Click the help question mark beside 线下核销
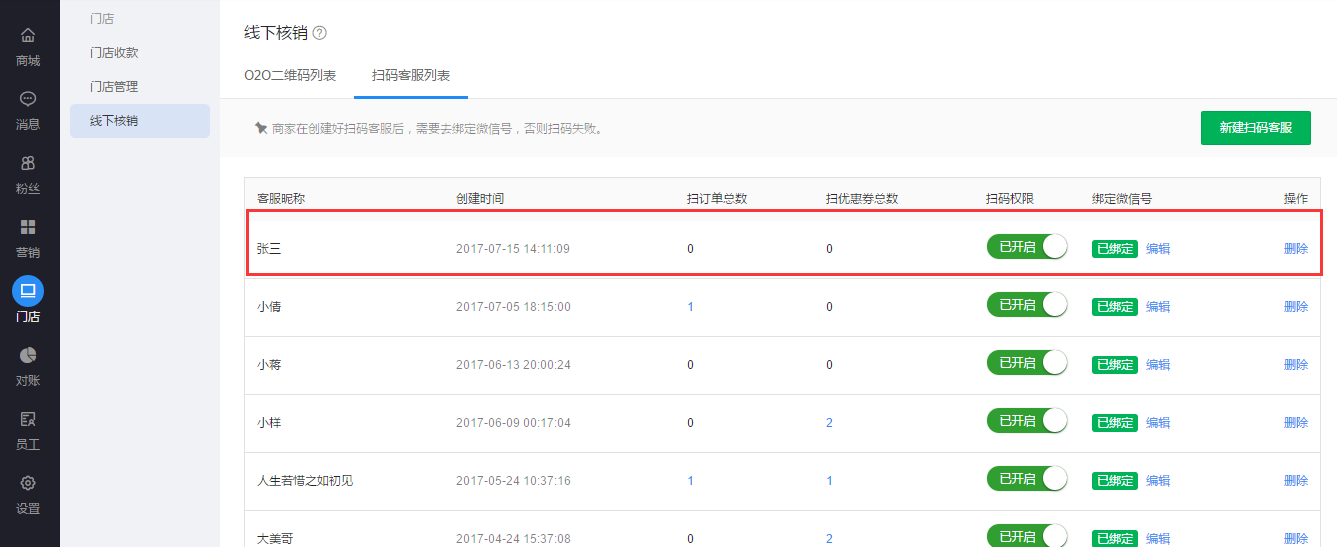 click(320, 33)
